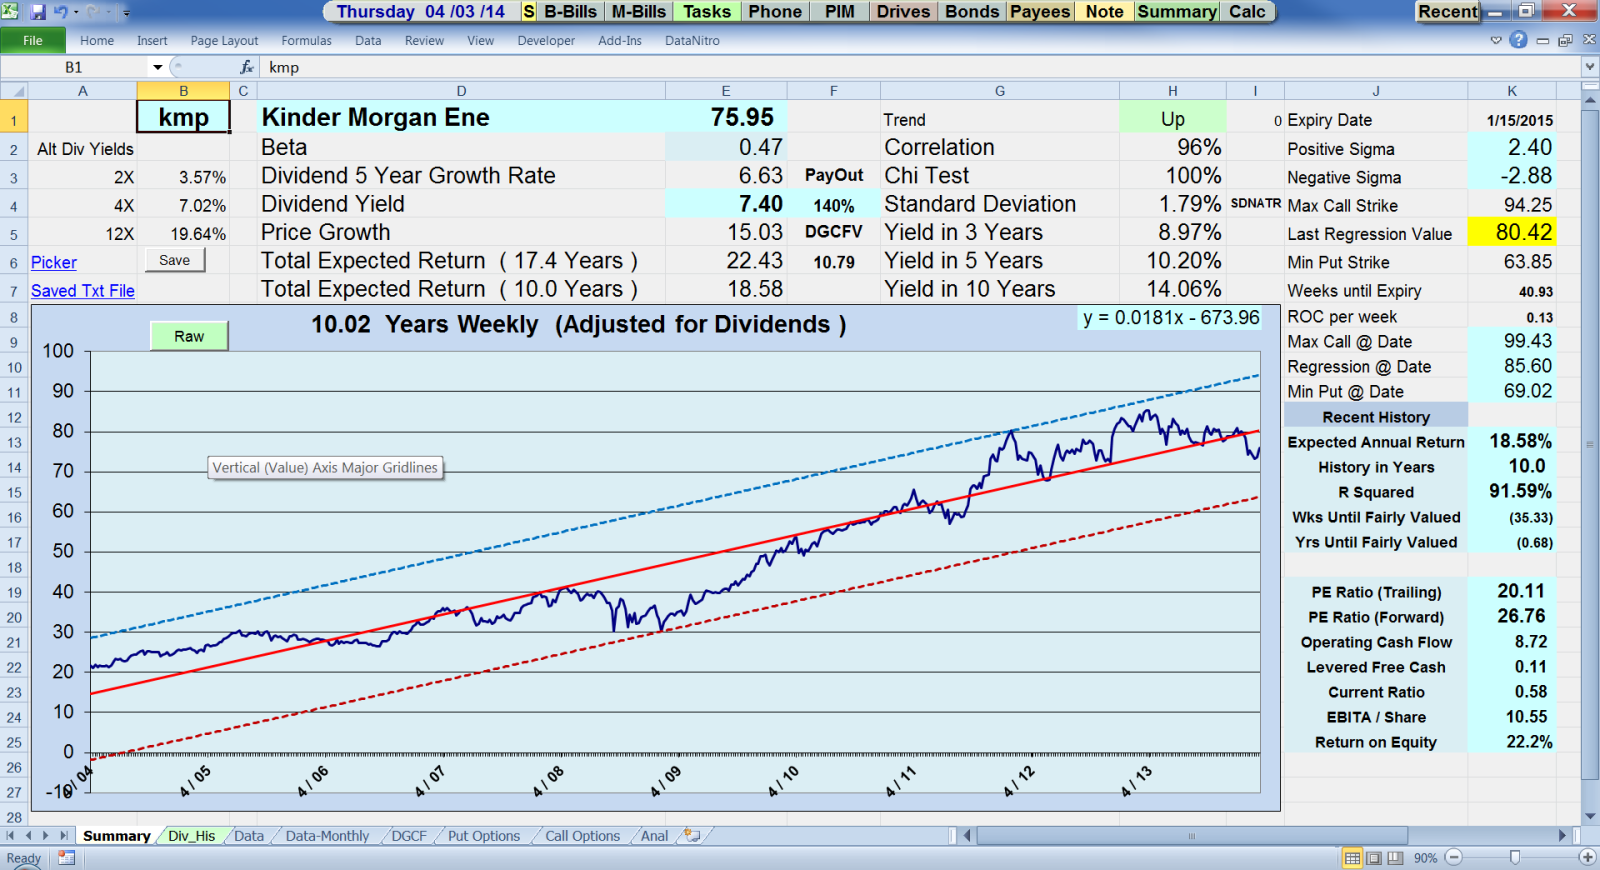
Task: Restore the workbook window
Action: pyautogui.click(x=1565, y=41)
